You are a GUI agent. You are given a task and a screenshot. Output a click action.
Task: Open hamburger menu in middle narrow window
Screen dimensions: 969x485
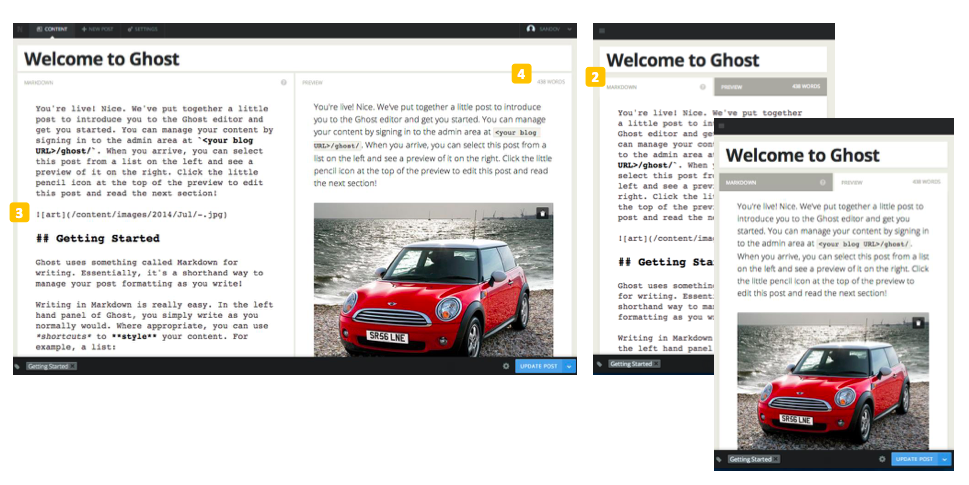602,31
